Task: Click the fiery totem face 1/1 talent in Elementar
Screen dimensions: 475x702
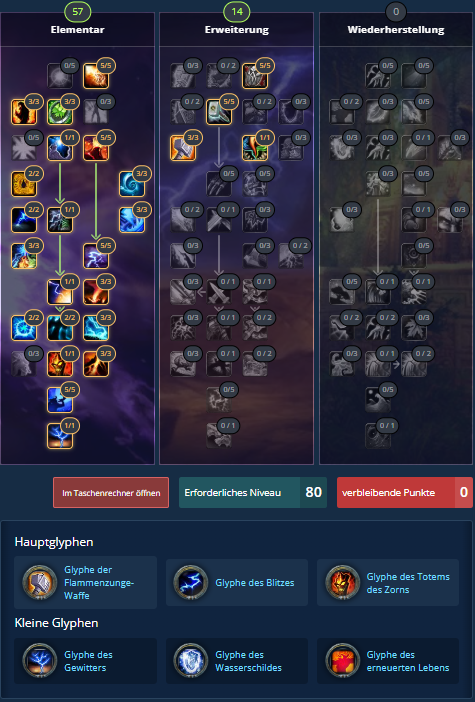Action: click(x=60, y=364)
